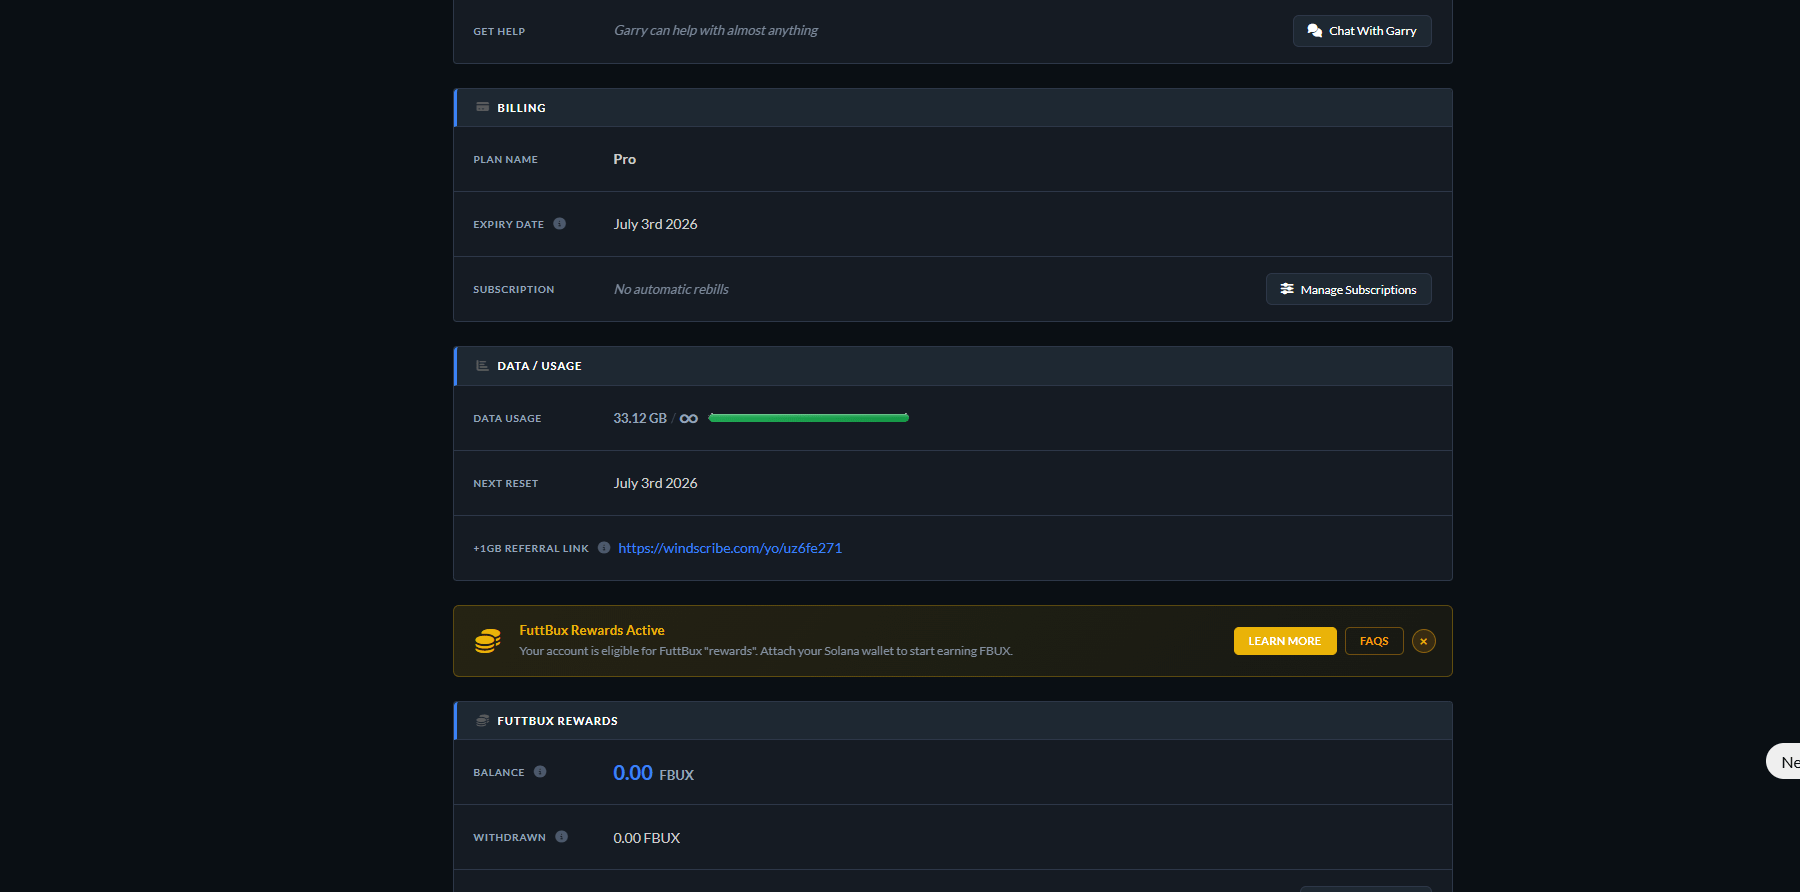Click the withdrawn 0.00 FBUX value
The width and height of the screenshot is (1800, 892).
coord(647,838)
